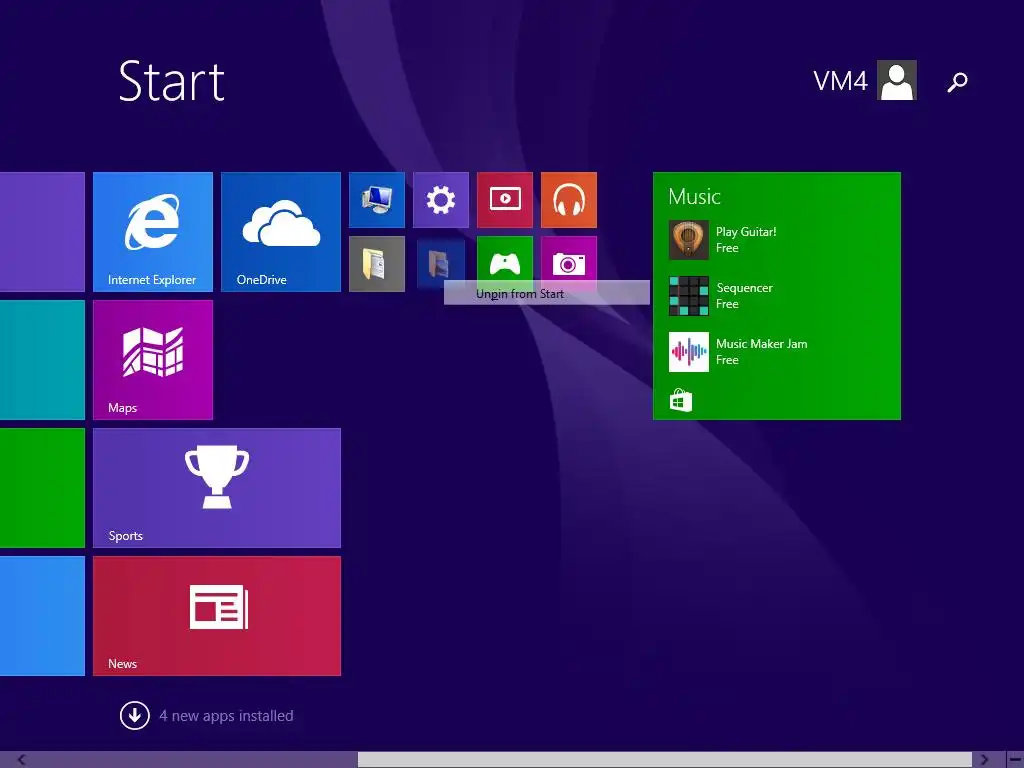Viewport: 1024px width, 768px height.
Task: Choose Unpin from Start menu entry
Action: click(x=547, y=293)
